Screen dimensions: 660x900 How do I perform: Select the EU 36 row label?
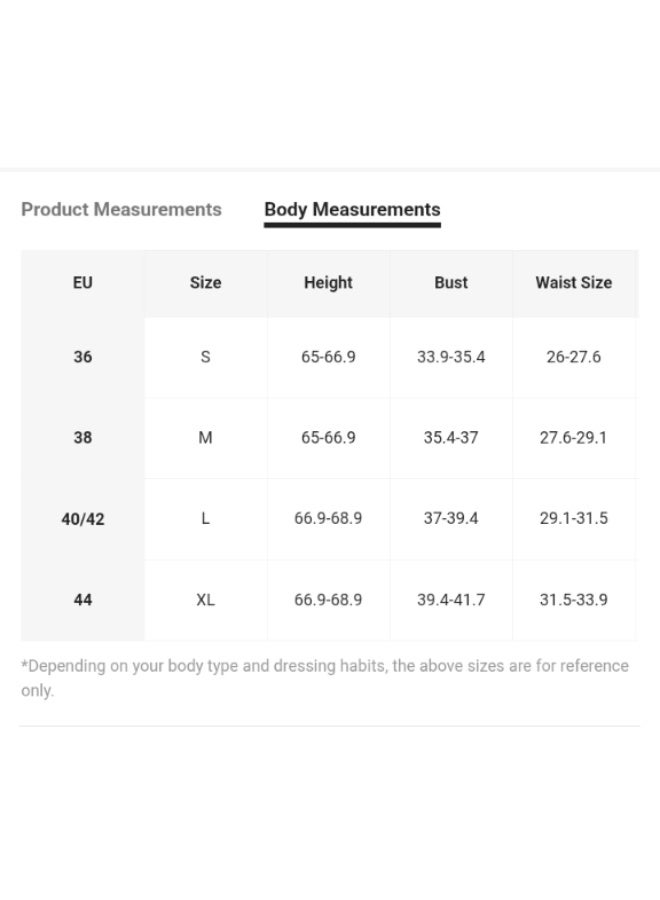(83, 357)
